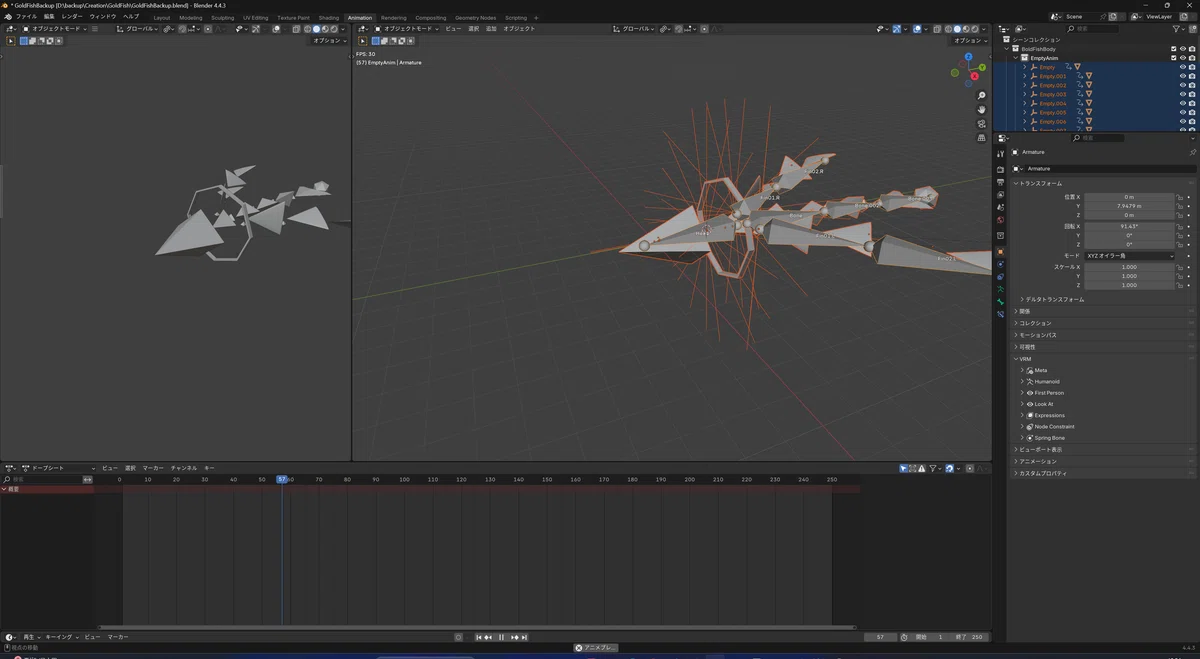Click the outliner search field
This screenshot has height=659, width=1200.
click(x=1094, y=29)
